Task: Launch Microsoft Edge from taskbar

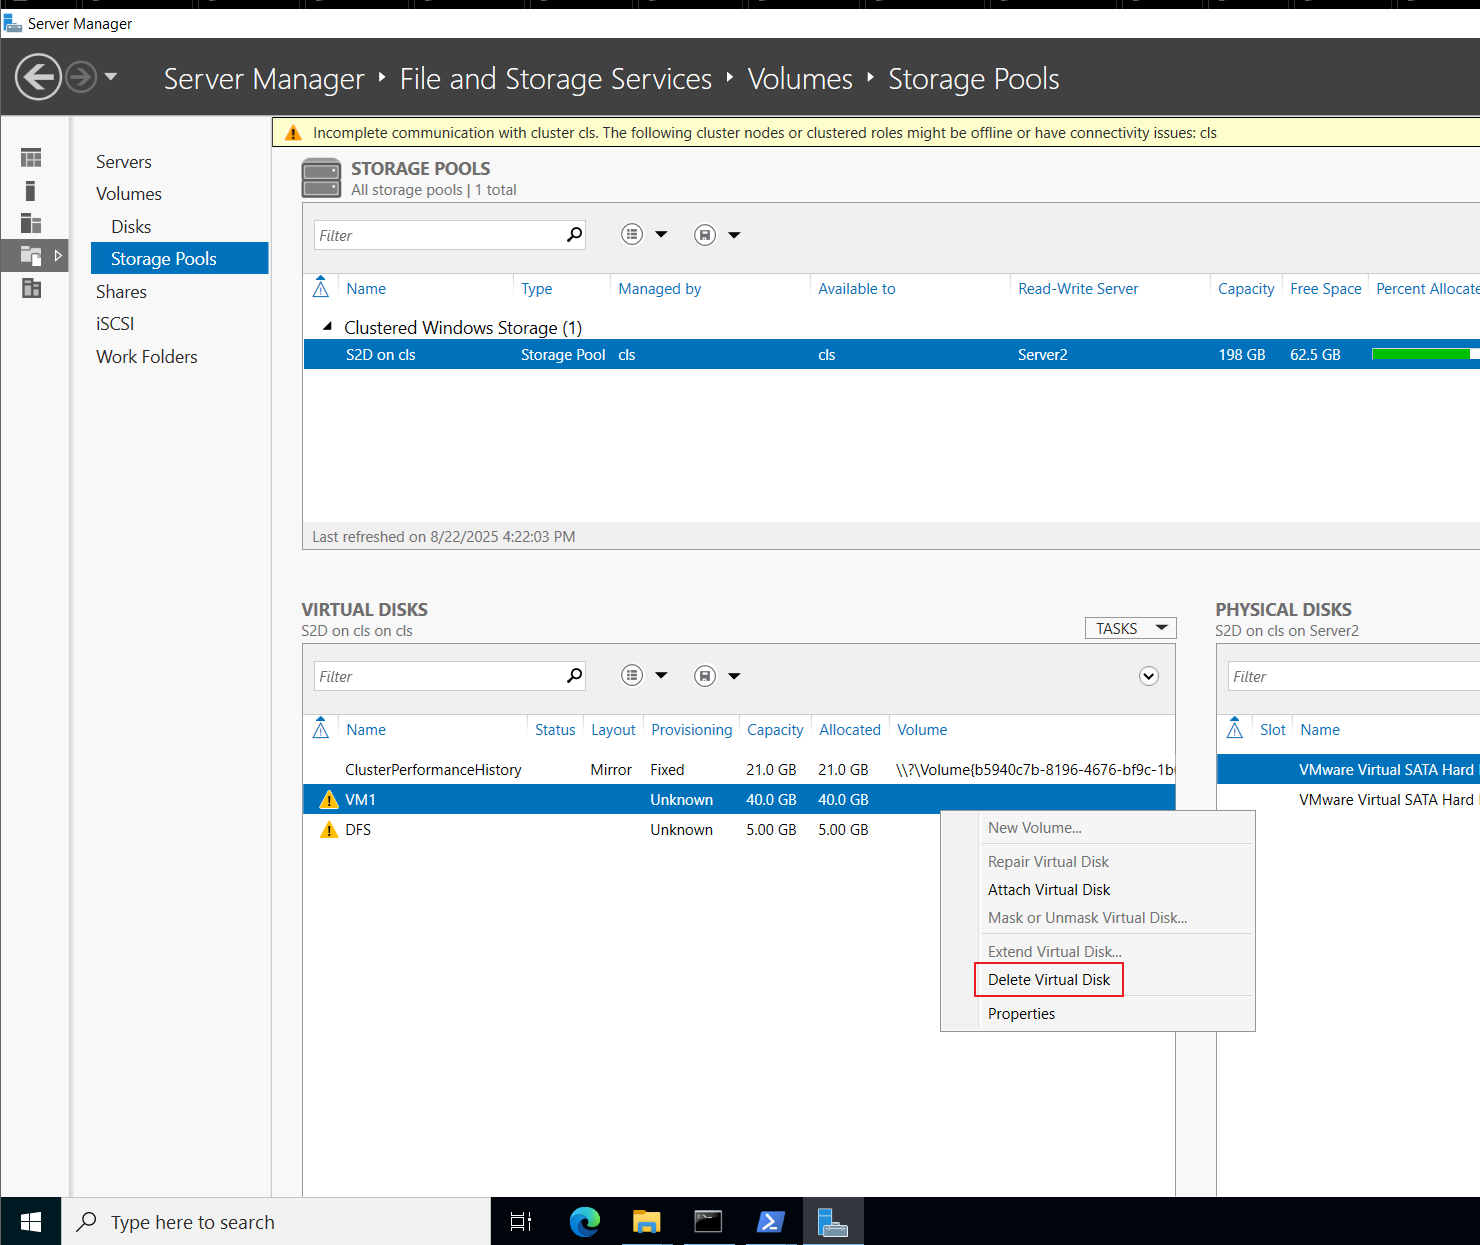Action: pos(585,1222)
